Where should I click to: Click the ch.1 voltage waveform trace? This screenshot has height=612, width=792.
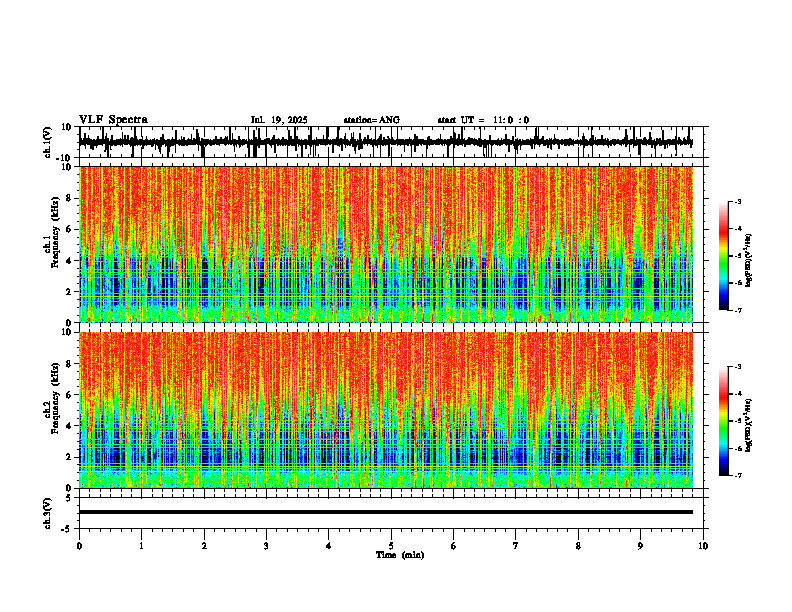coord(385,142)
